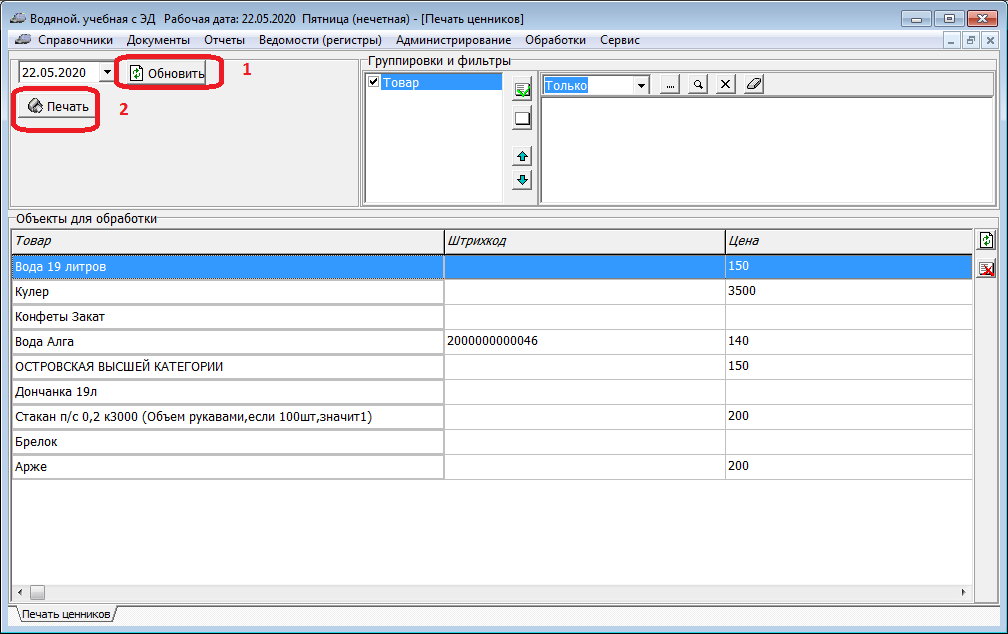Click the delete row icon right of table
The height and width of the screenshot is (634, 1008).
point(986,268)
